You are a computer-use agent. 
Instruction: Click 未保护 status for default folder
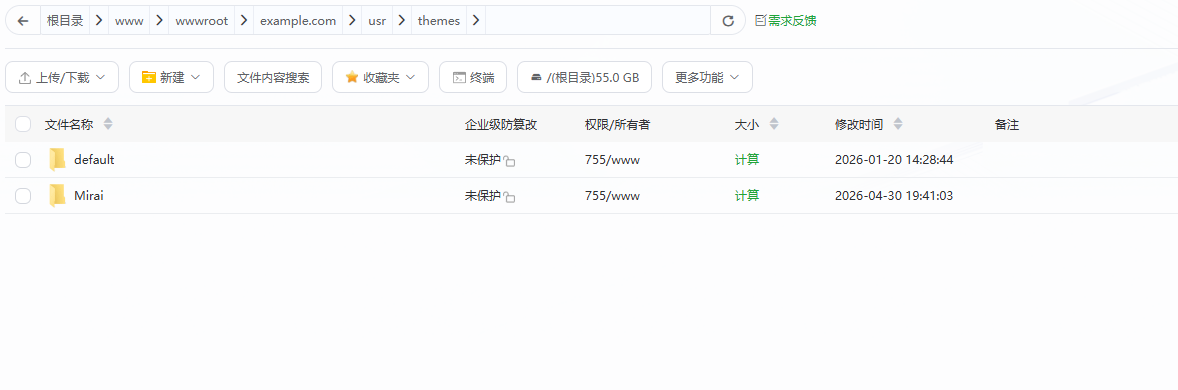click(x=482, y=159)
